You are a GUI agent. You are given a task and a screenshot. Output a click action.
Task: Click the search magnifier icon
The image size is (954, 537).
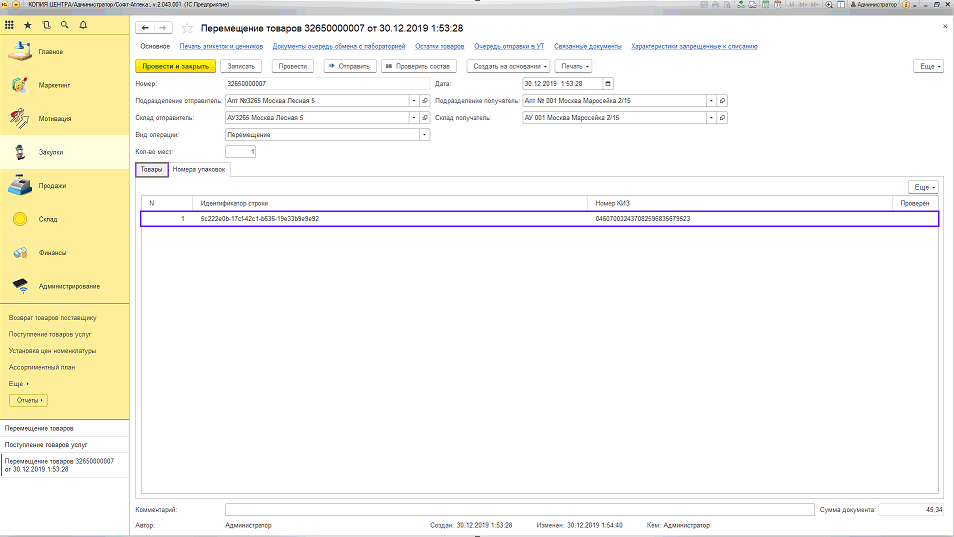point(64,23)
